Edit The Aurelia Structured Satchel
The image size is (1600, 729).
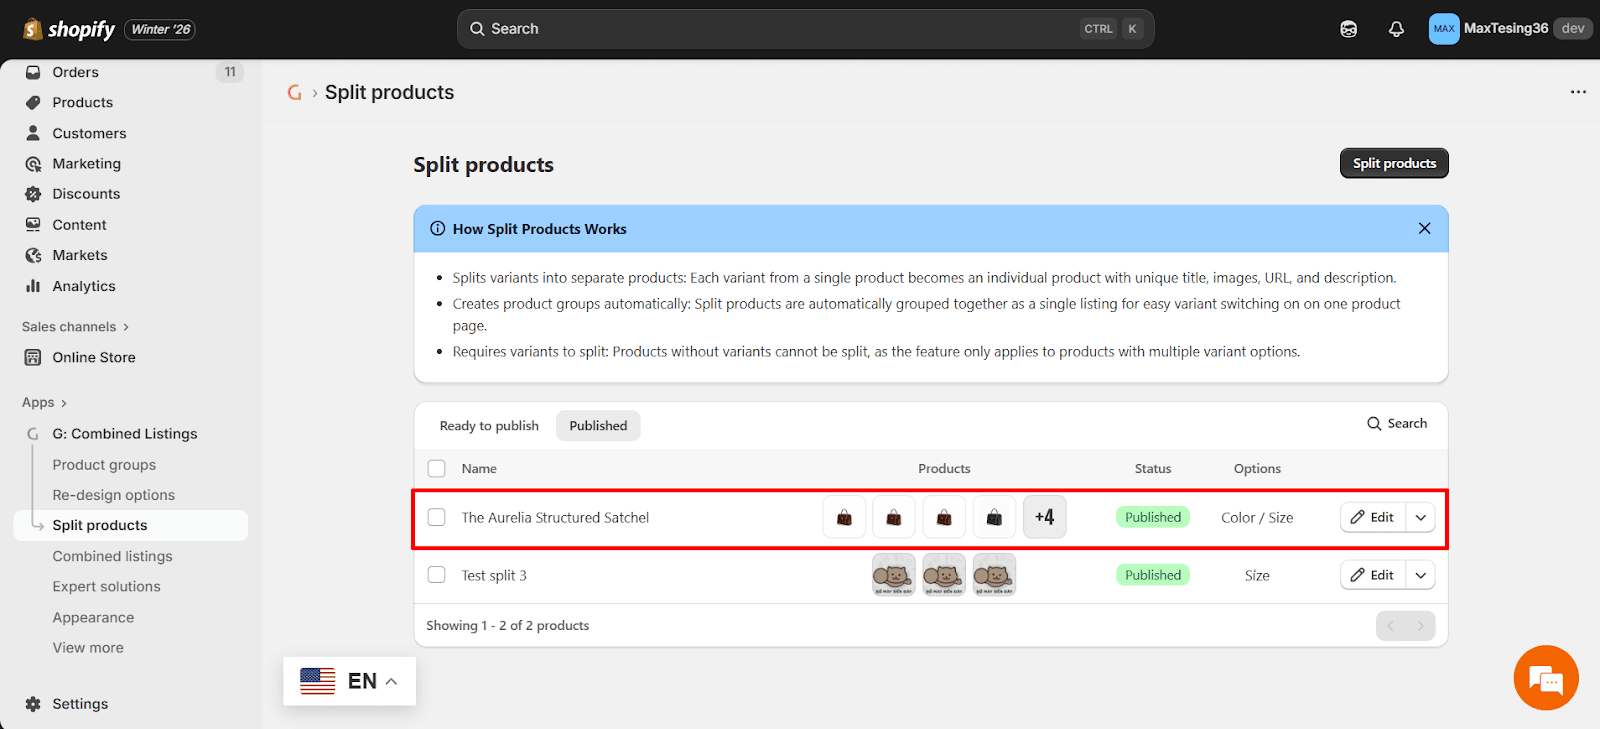coord(1373,517)
